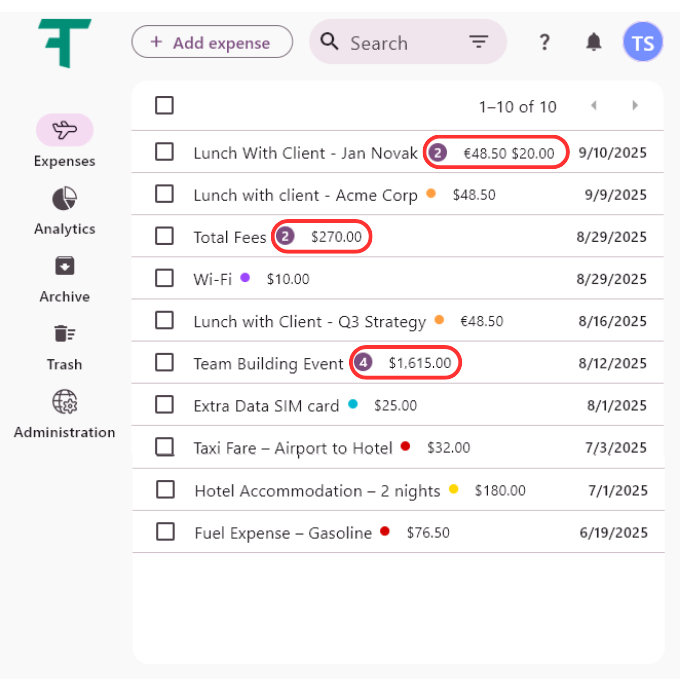Expand Team Building Event grouped items badge
Image resolution: width=680 pixels, height=690 pixels.
point(364,363)
